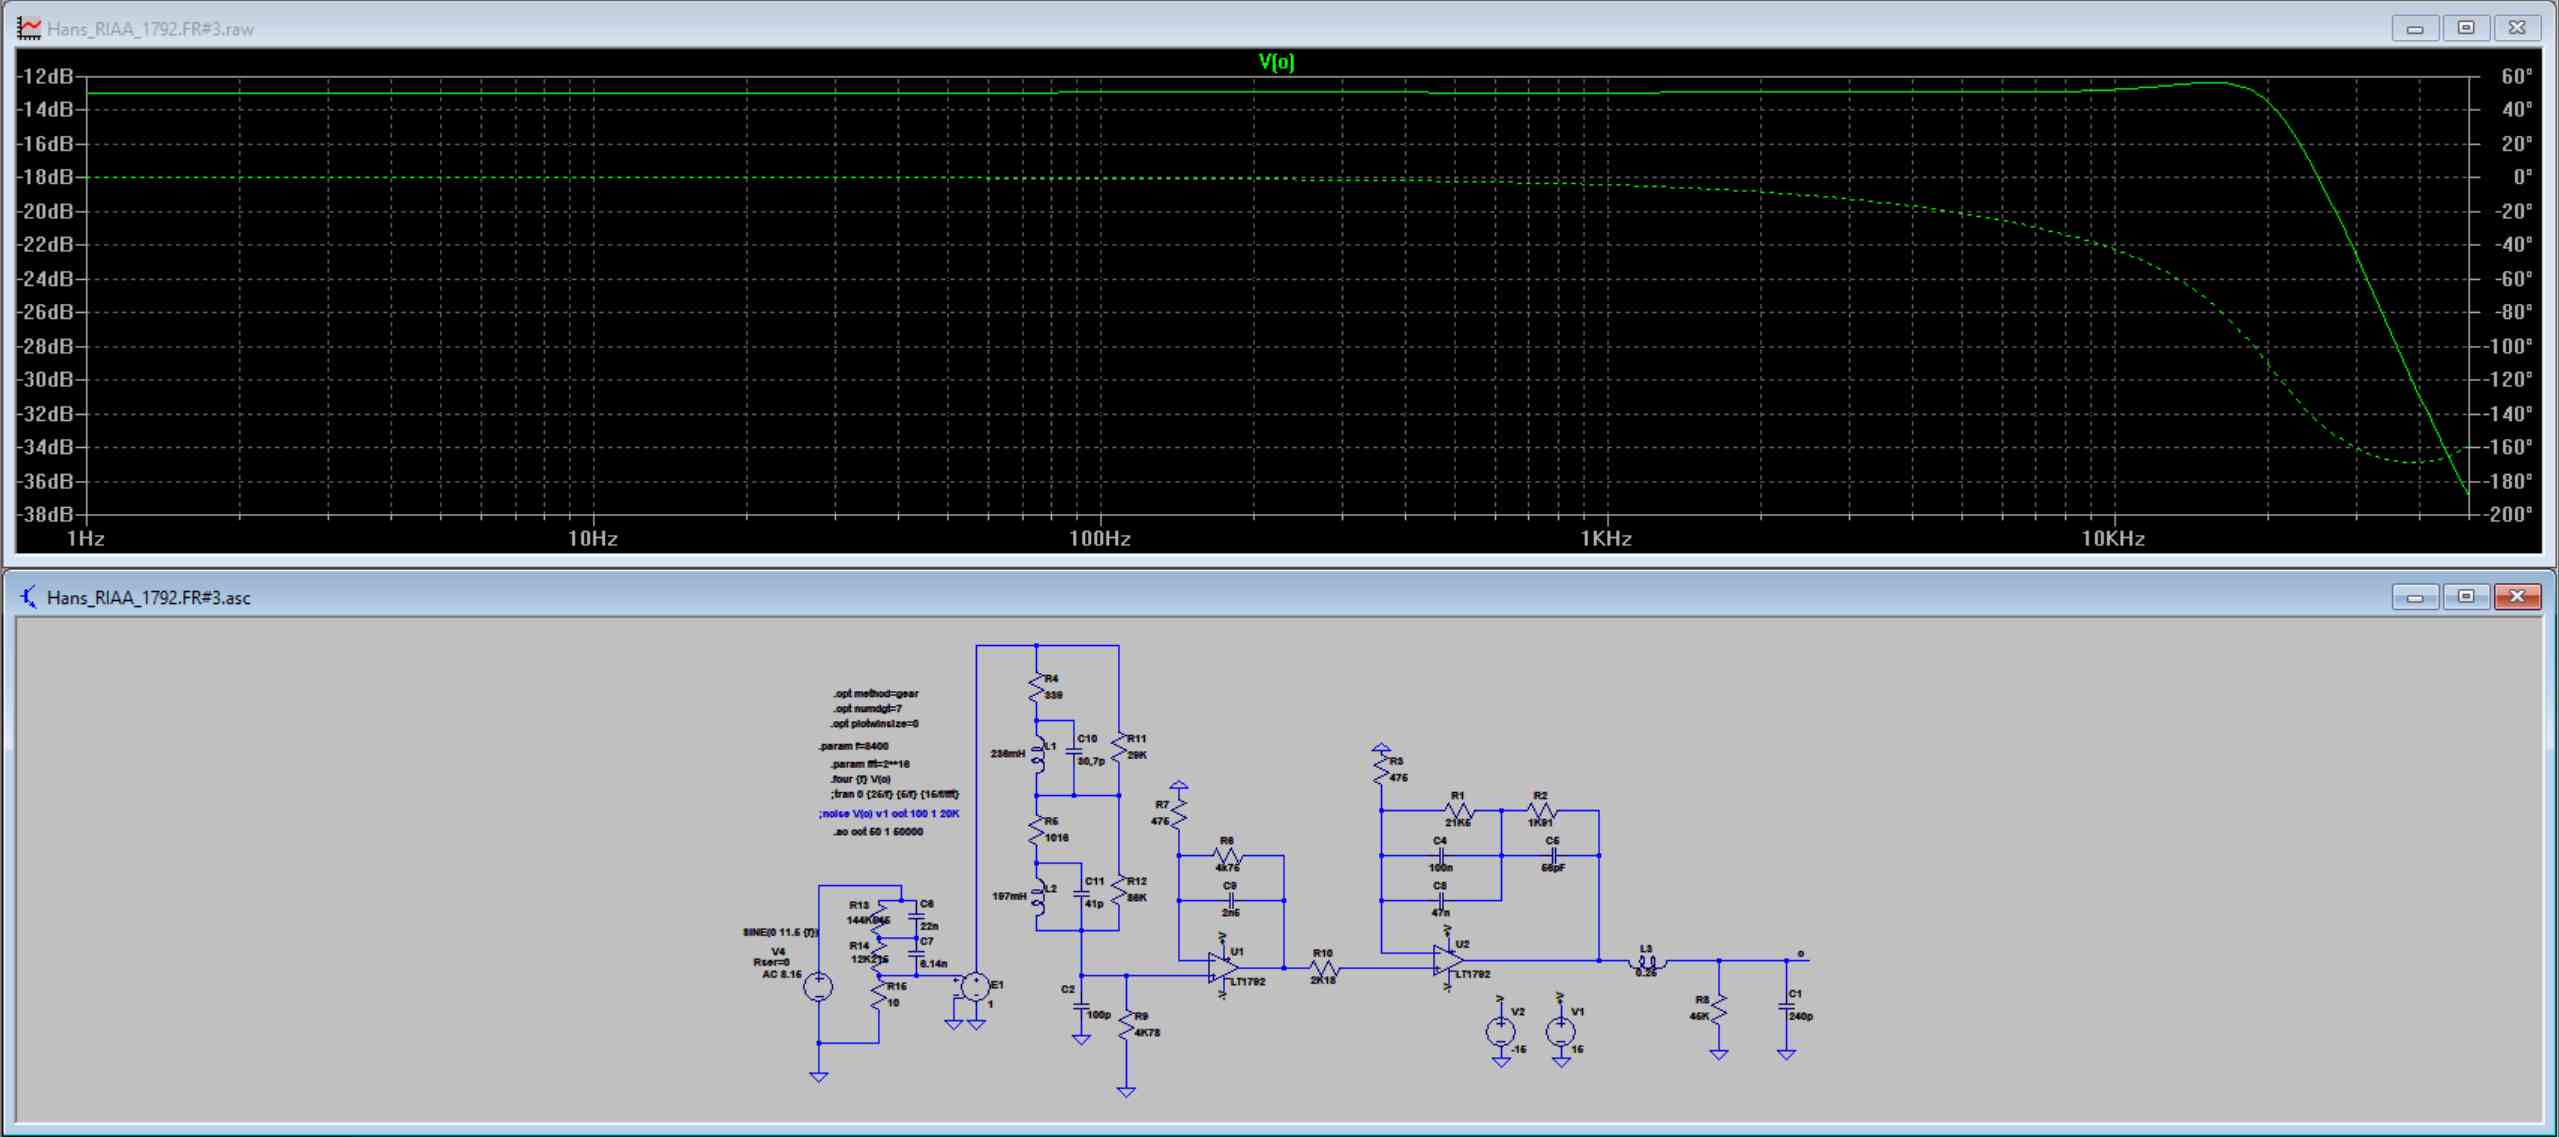Maximize the .asc schematic window
The image size is (2559, 1137).
(x=2466, y=597)
